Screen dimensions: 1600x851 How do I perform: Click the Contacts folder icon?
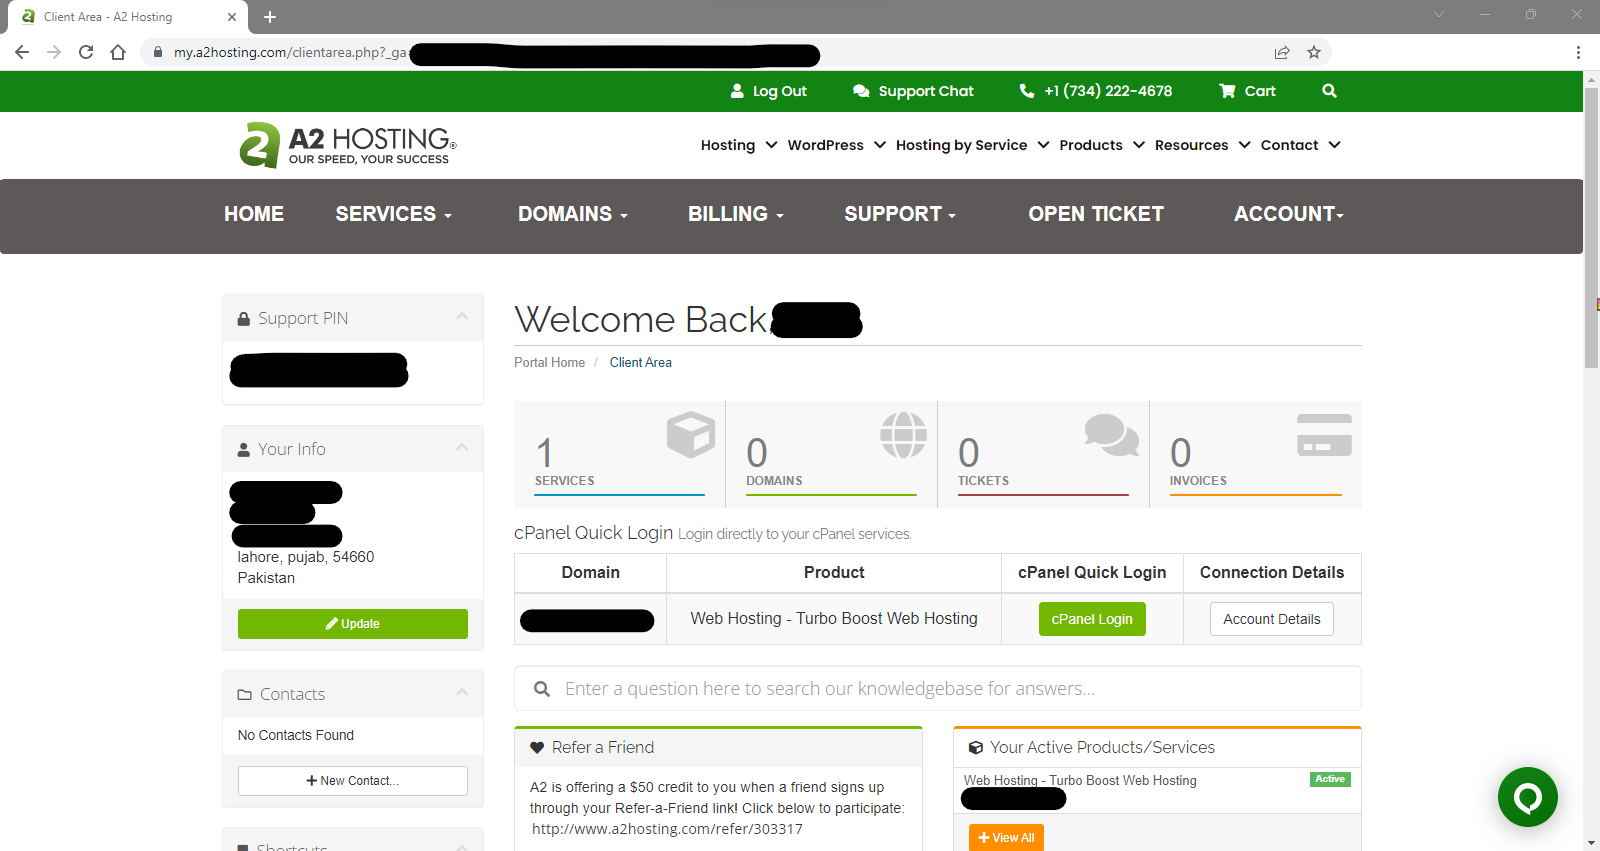(x=244, y=695)
